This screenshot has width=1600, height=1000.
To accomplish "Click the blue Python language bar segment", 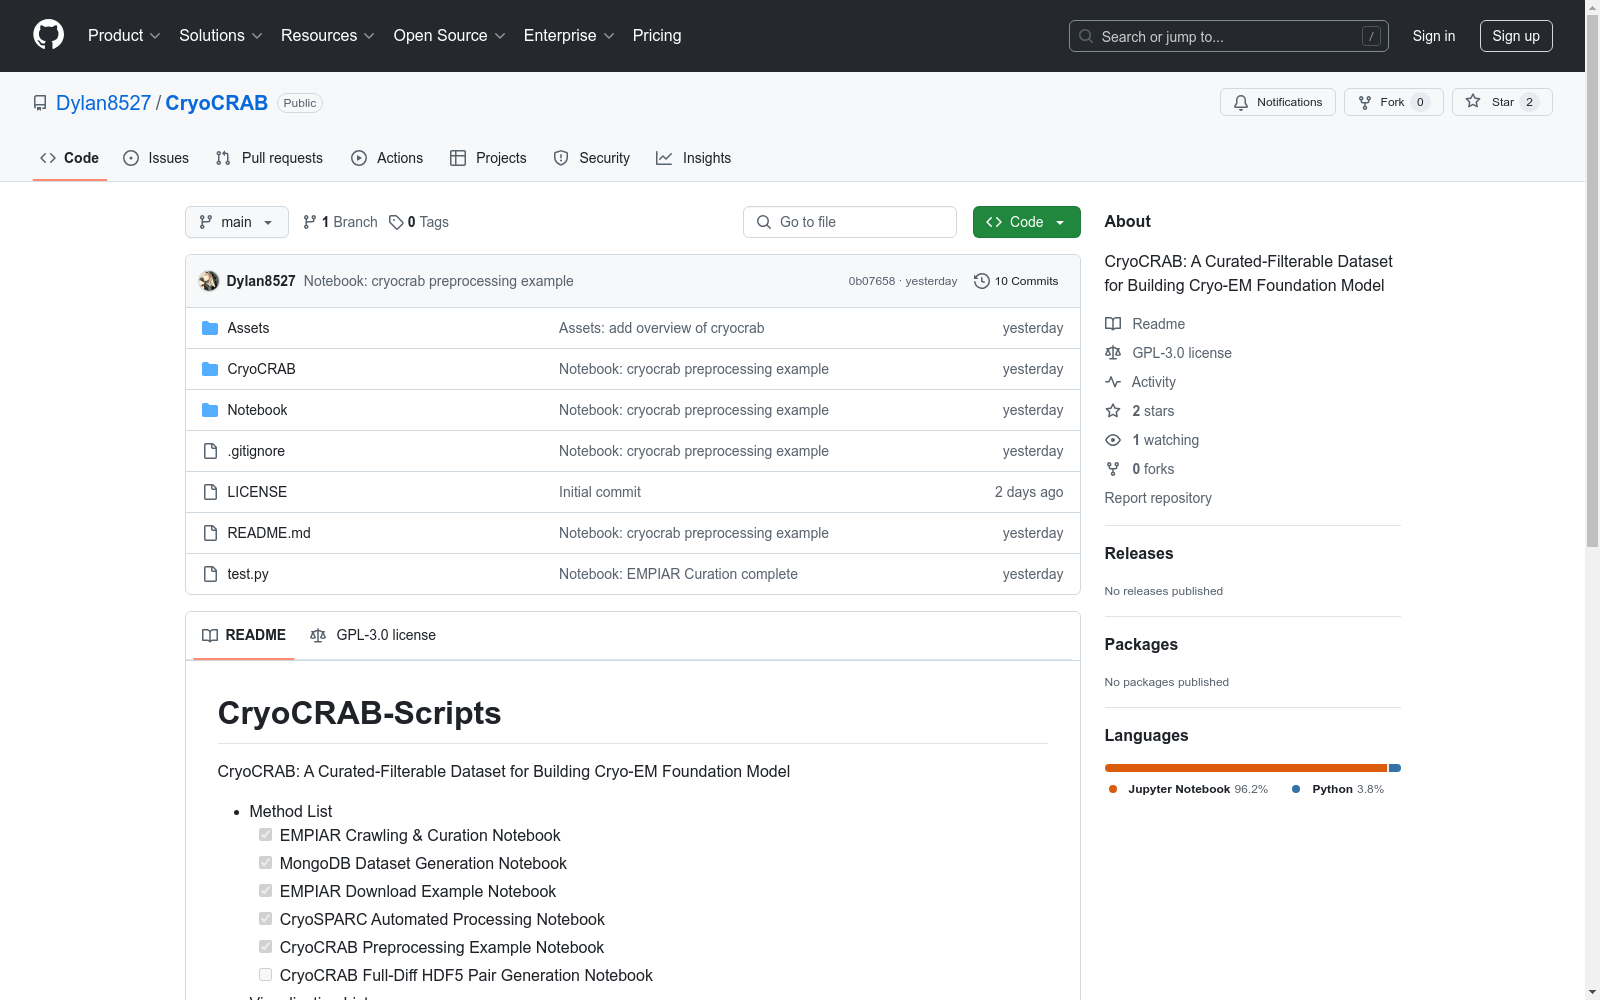I will point(1395,768).
